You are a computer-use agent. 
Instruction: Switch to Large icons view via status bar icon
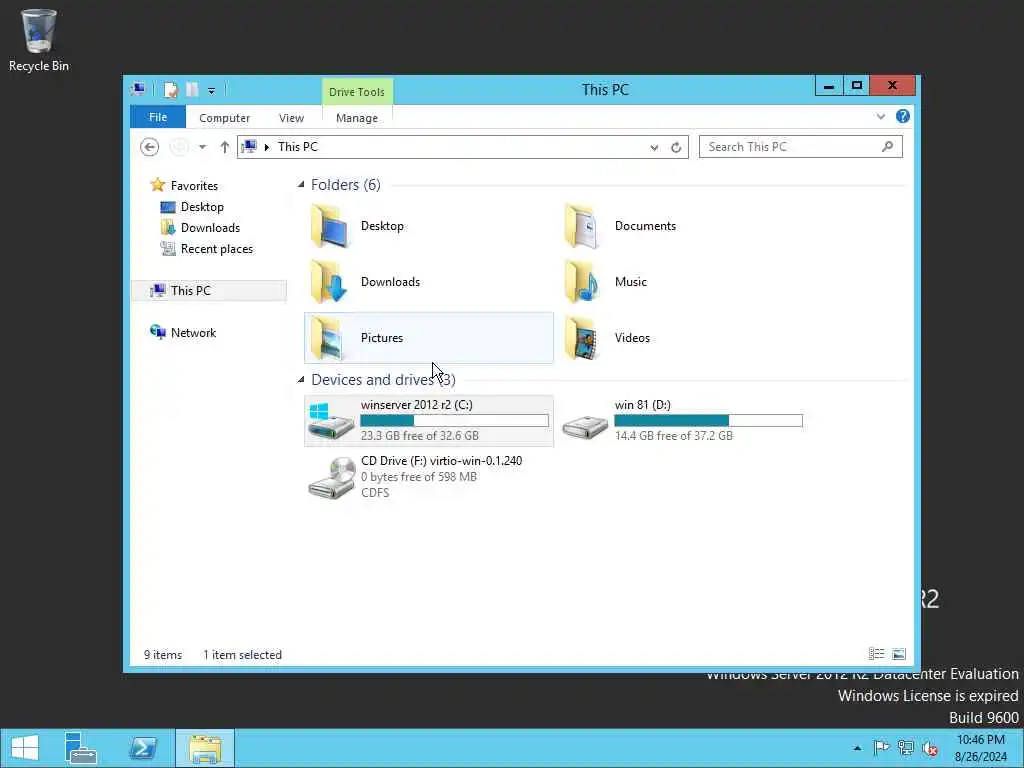coord(899,654)
